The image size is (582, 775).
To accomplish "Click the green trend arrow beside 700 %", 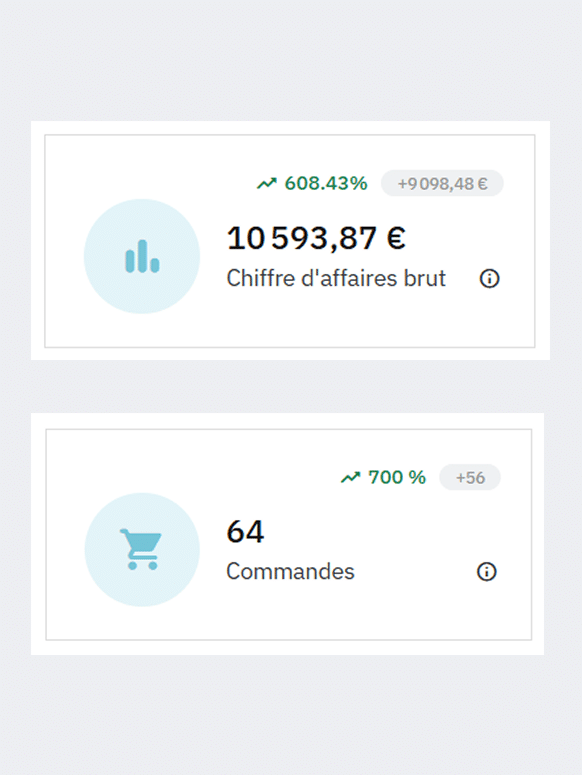I will point(351,477).
